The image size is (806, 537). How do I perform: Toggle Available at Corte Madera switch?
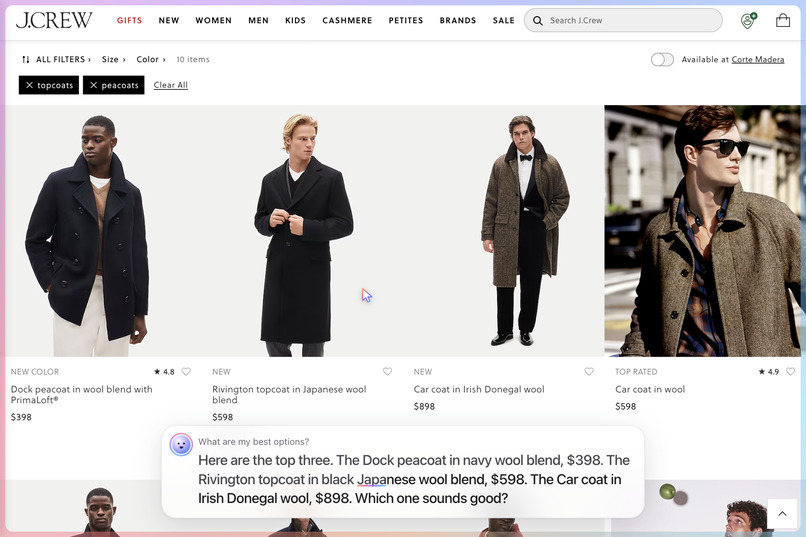coord(662,60)
